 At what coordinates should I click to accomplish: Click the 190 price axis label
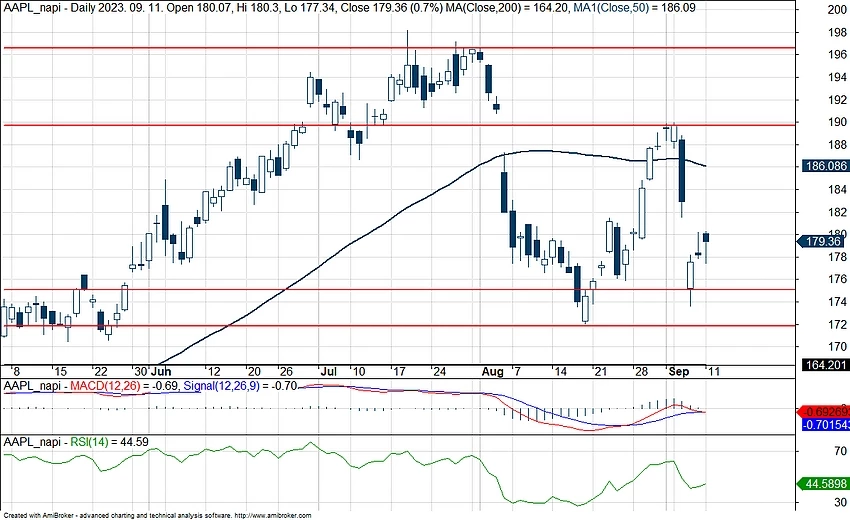click(837, 122)
